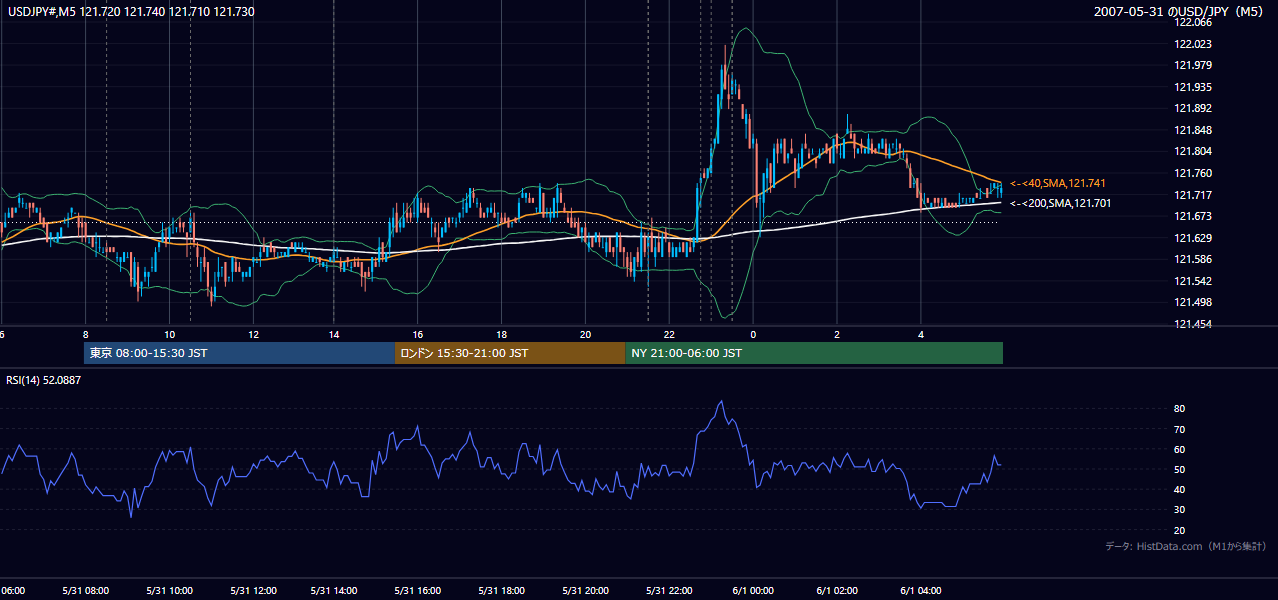This screenshot has height=600, width=1278.
Task: Click the 121.586 price axis label
Action: tap(1194, 259)
